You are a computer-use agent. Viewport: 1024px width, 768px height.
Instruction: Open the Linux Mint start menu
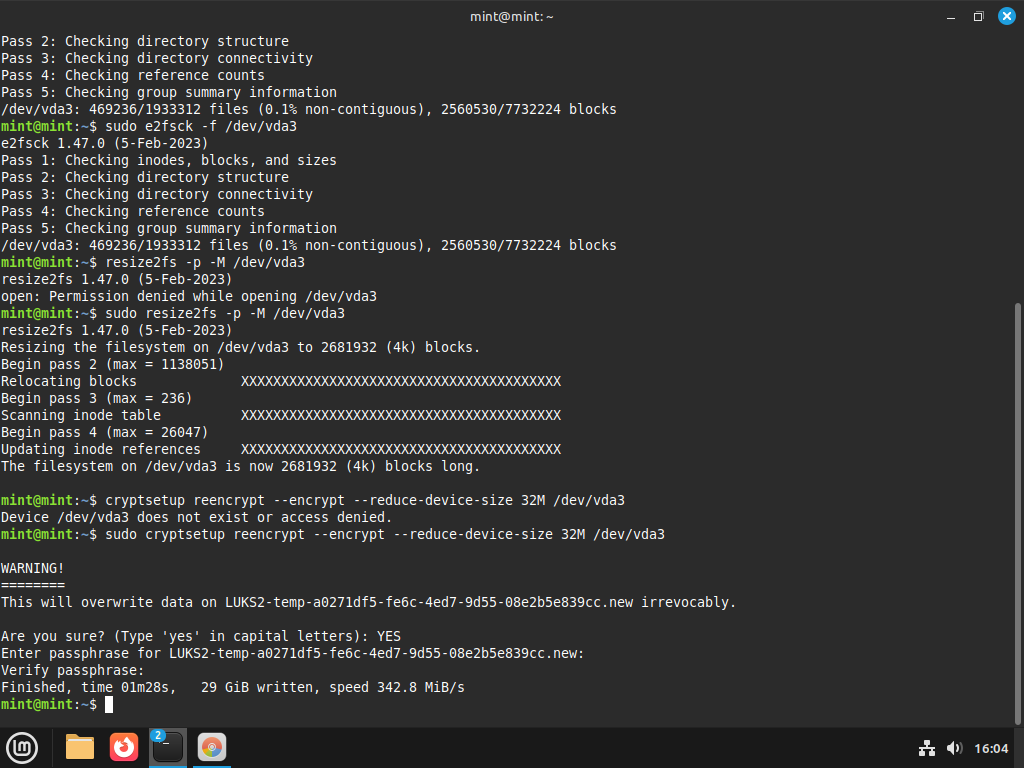tap(22, 747)
